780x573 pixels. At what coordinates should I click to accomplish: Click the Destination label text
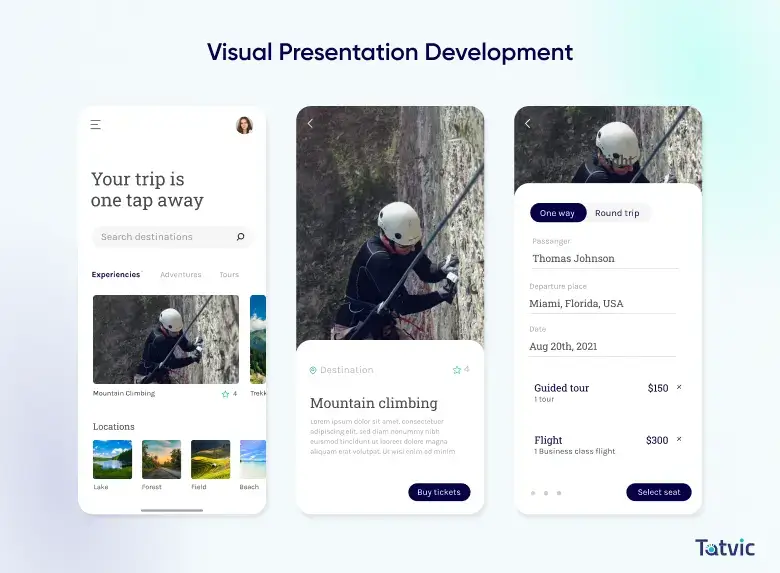(x=347, y=370)
